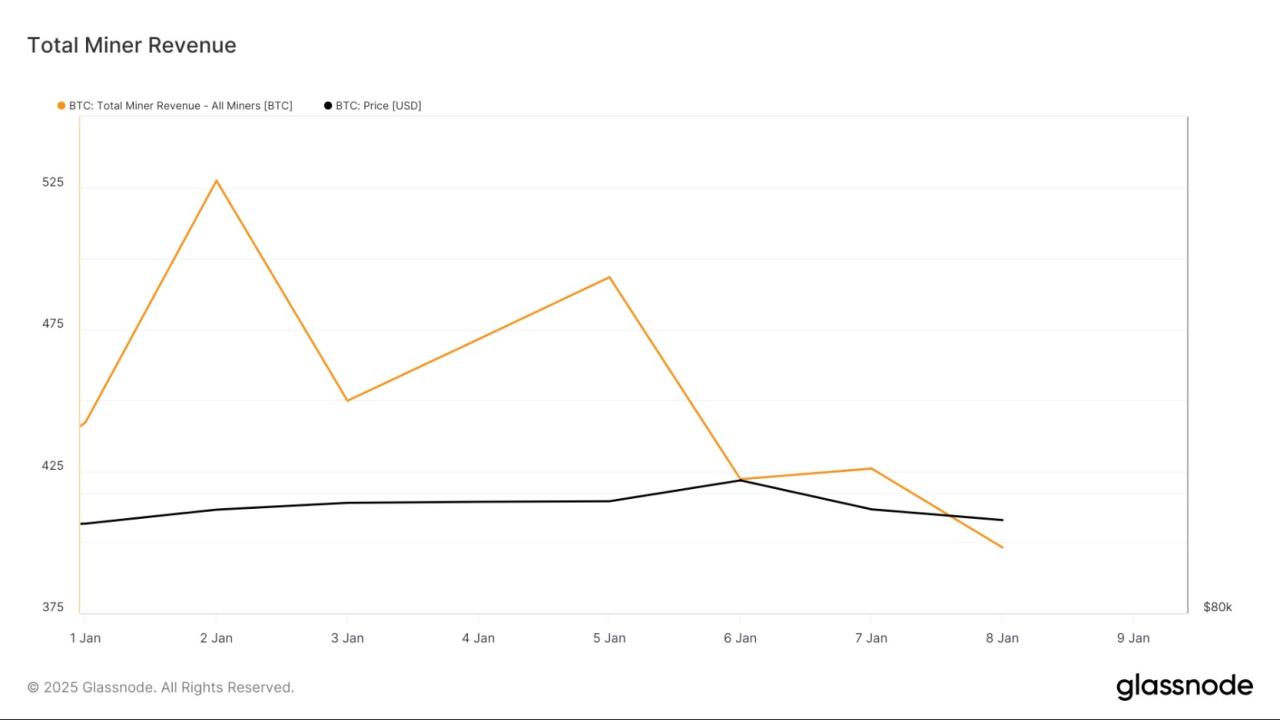Click the 4 Jan x-axis label
The image size is (1280, 720).
(478, 638)
